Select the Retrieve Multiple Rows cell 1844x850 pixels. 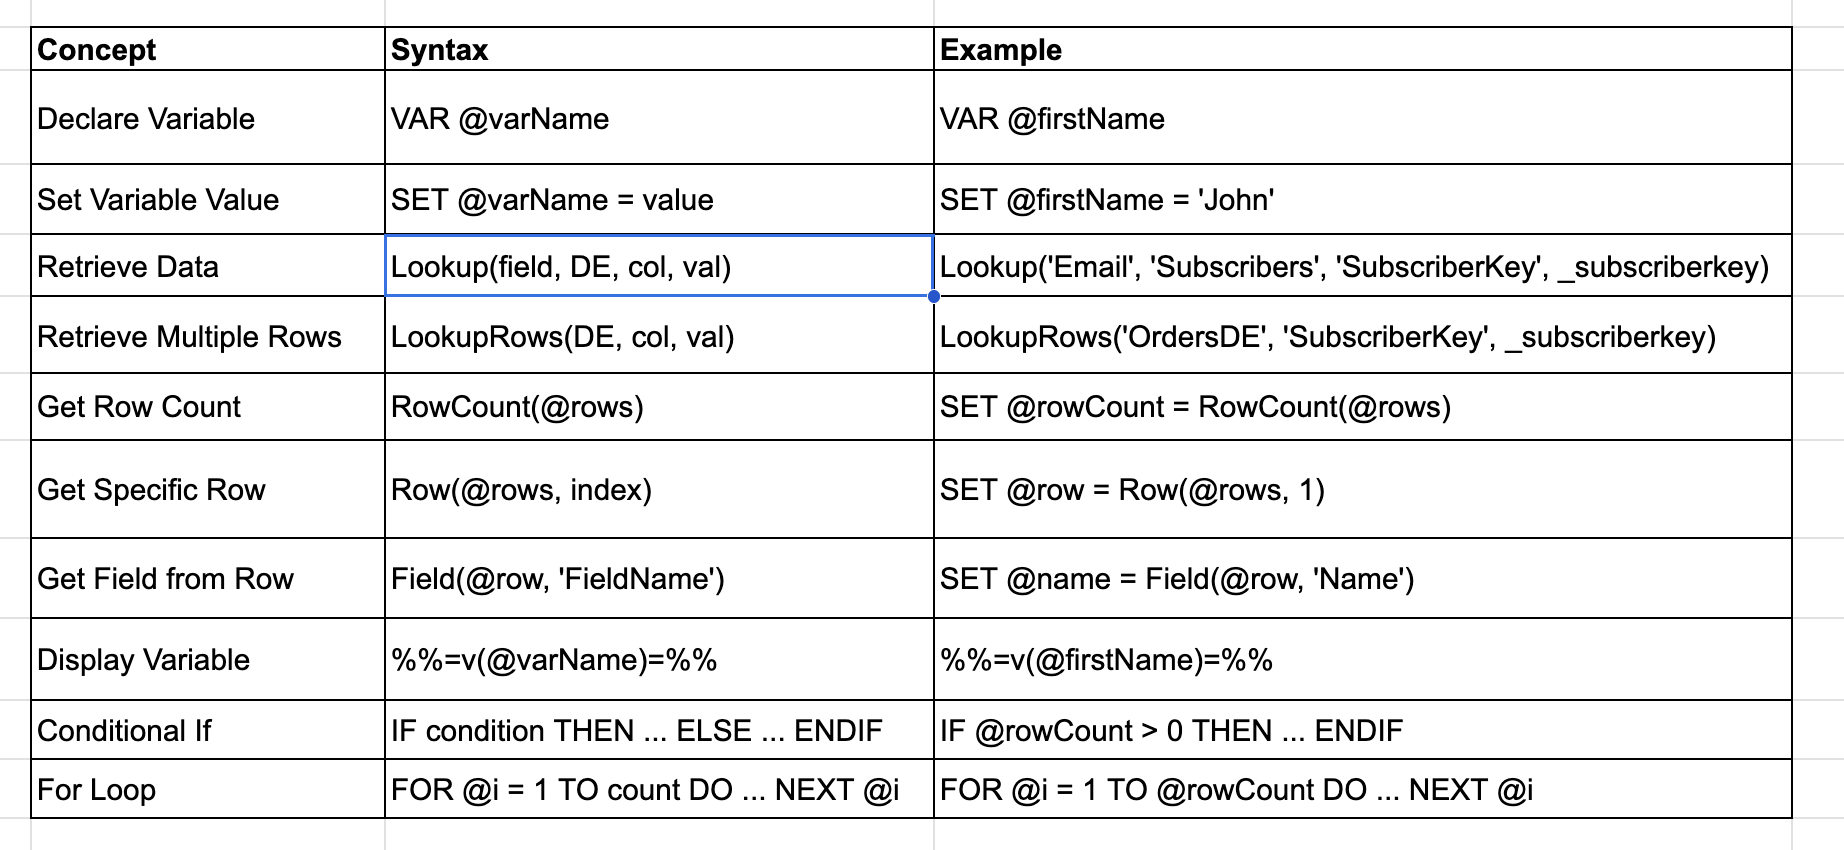coord(208,336)
